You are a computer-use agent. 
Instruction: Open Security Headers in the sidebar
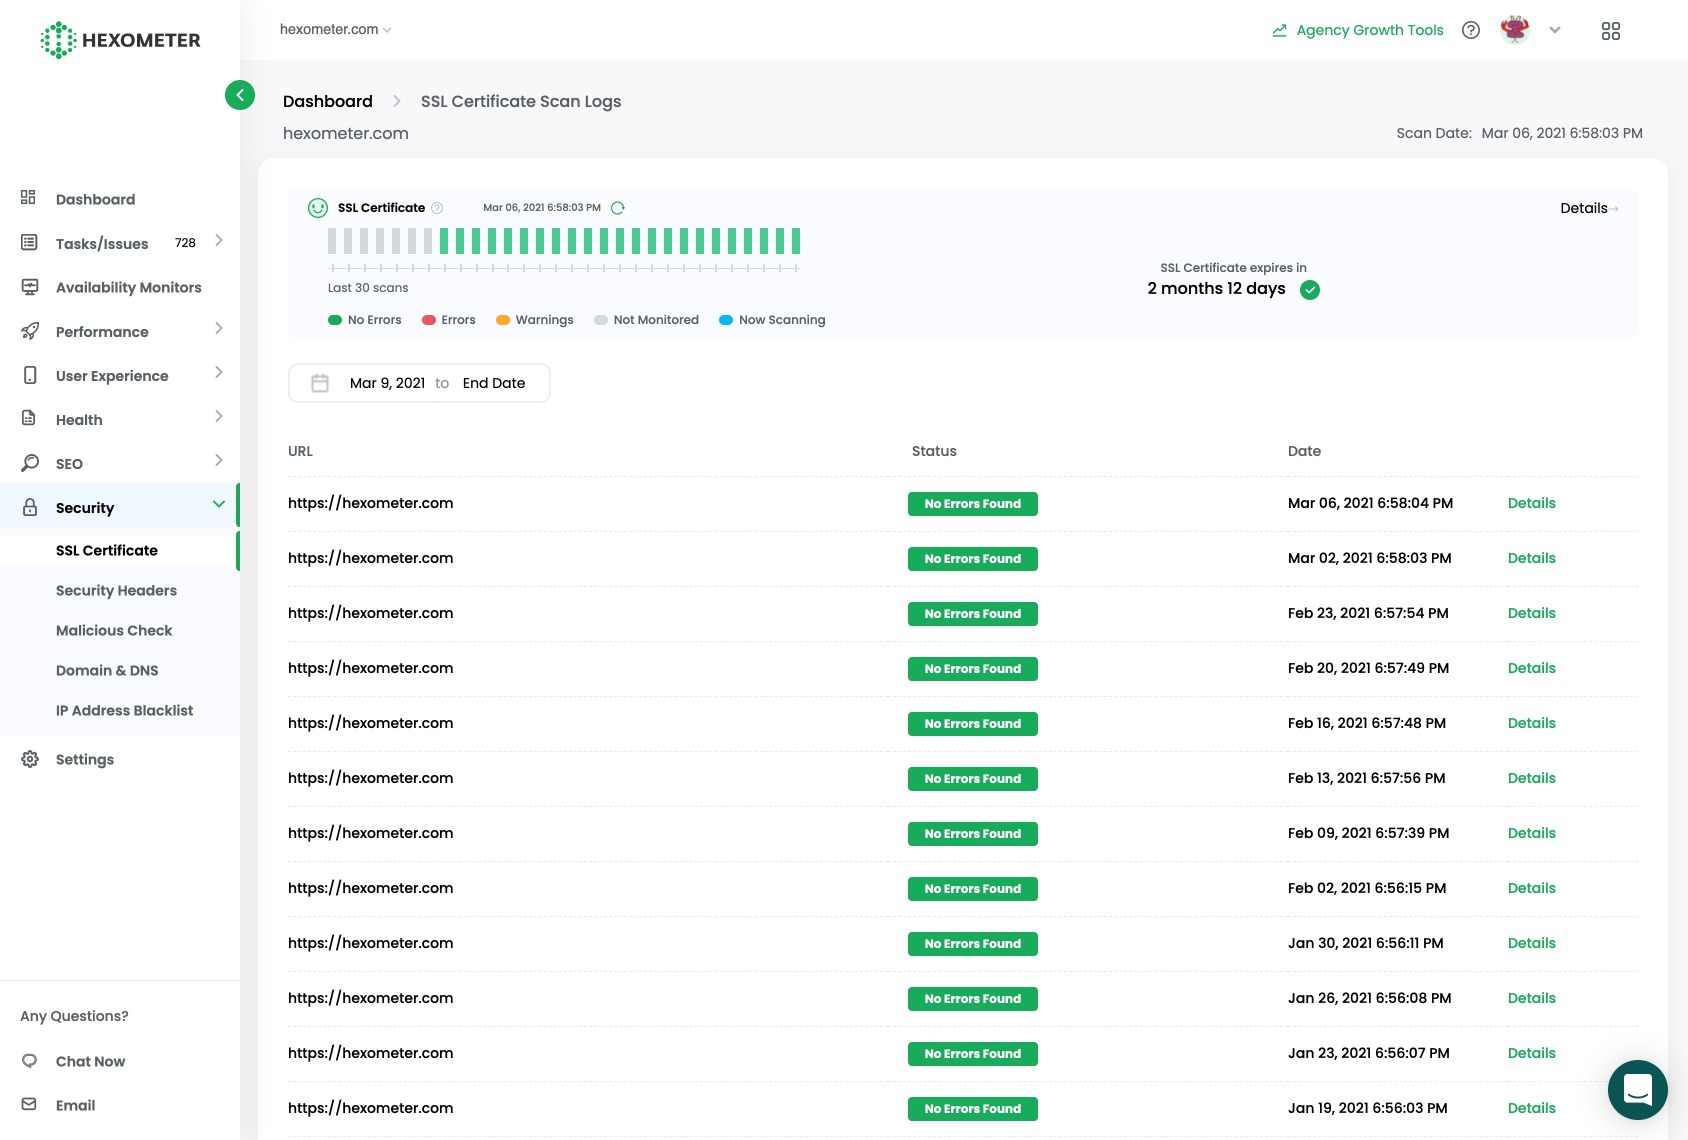tap(116, 590)
